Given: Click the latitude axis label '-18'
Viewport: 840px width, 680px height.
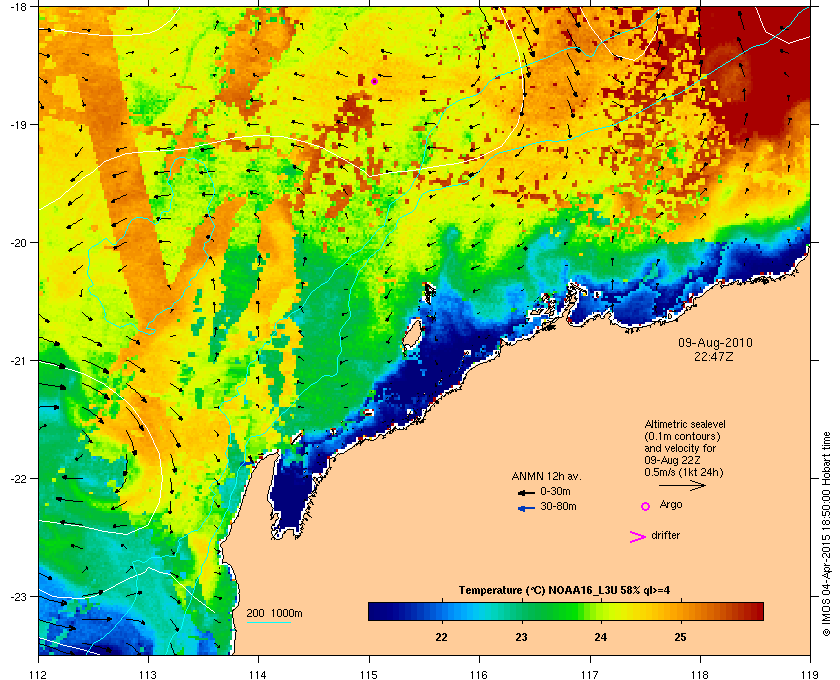Looking at the screenshot, I should (x=17, y=6).
